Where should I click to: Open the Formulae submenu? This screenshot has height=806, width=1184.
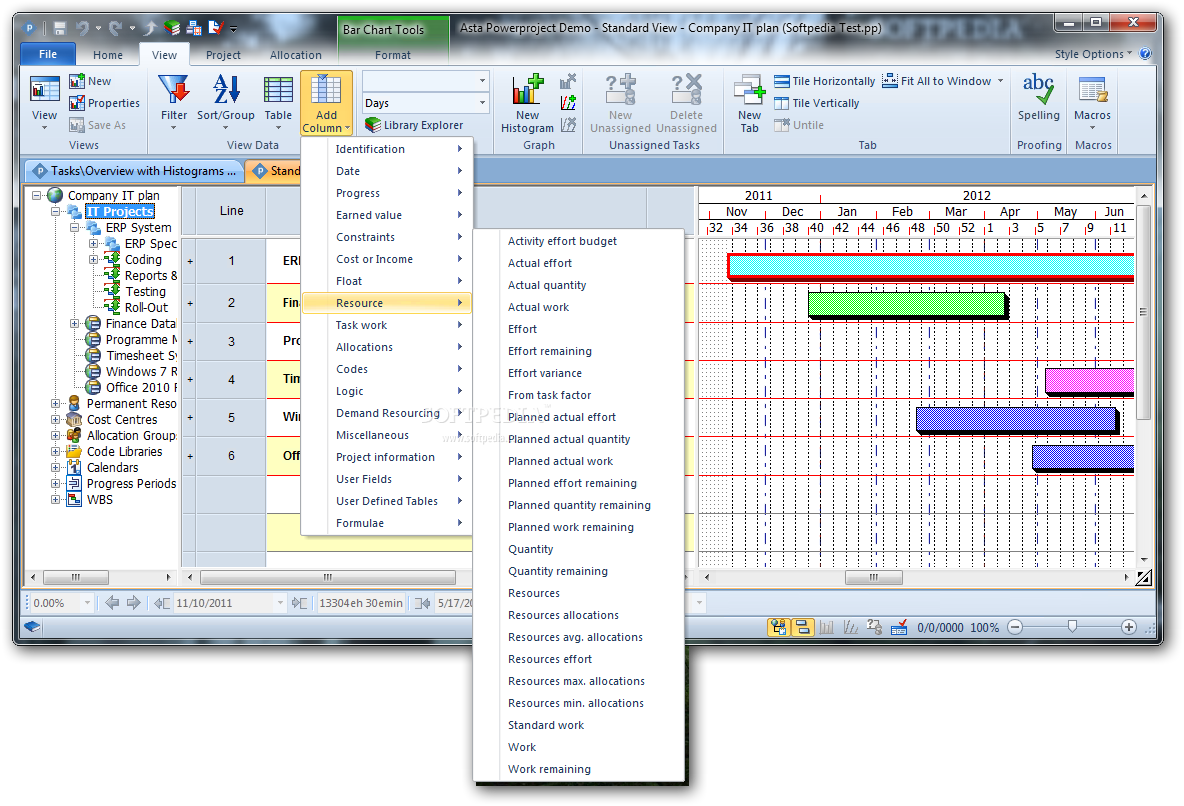pyautogui.click(x=387, y=523)
